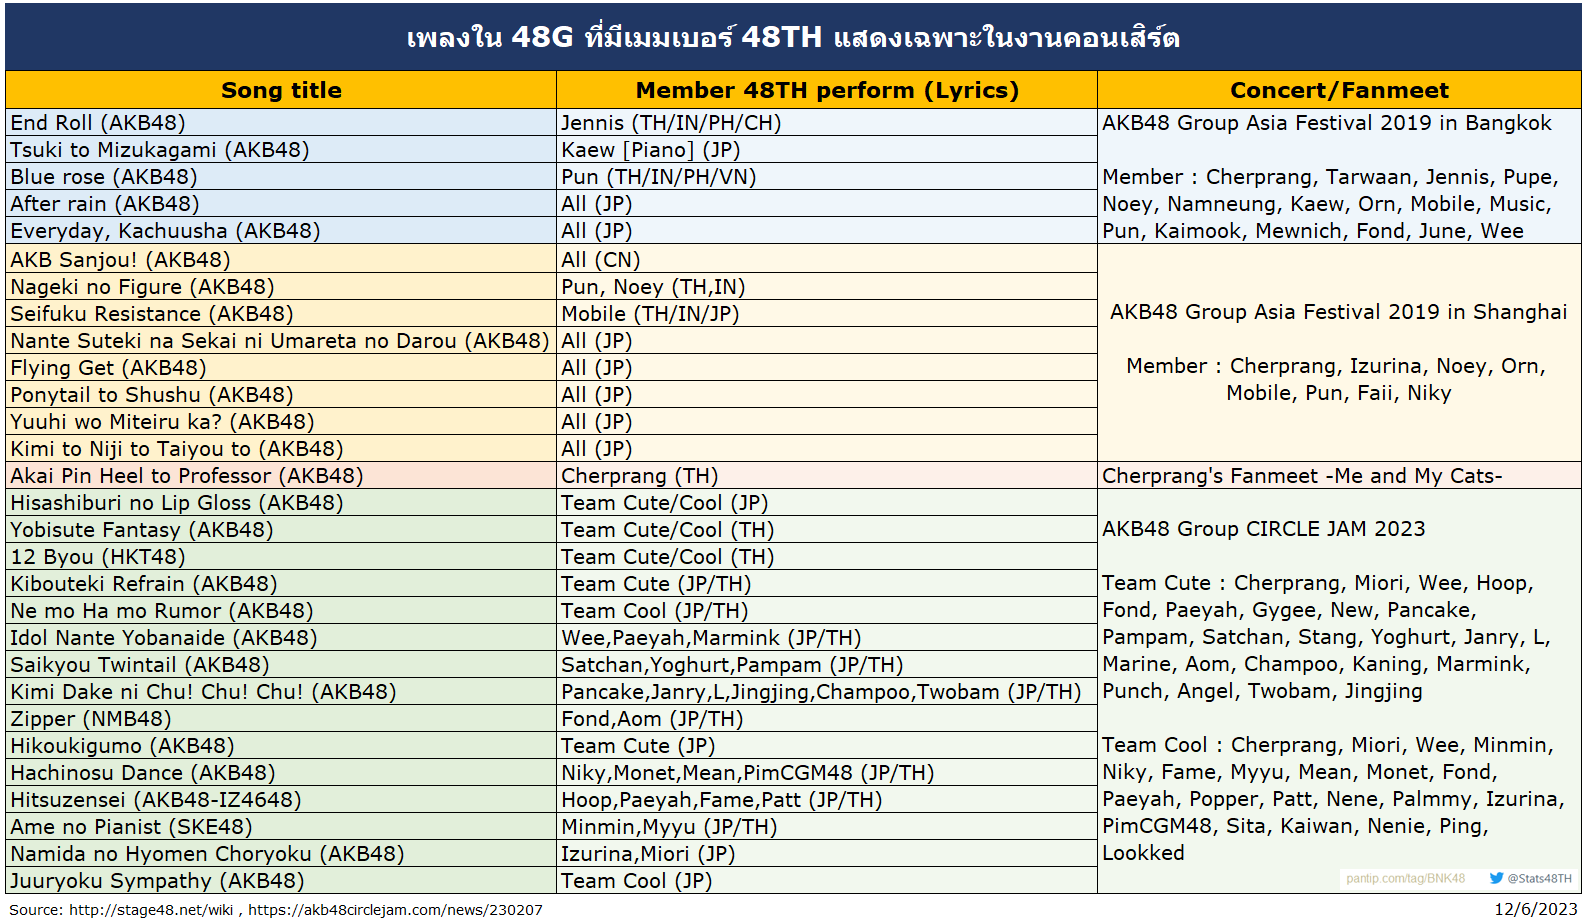Click Cherprang's Fanmeet -Me and My Cats-
The image size is (1590, 924).
click(1302, 476)
